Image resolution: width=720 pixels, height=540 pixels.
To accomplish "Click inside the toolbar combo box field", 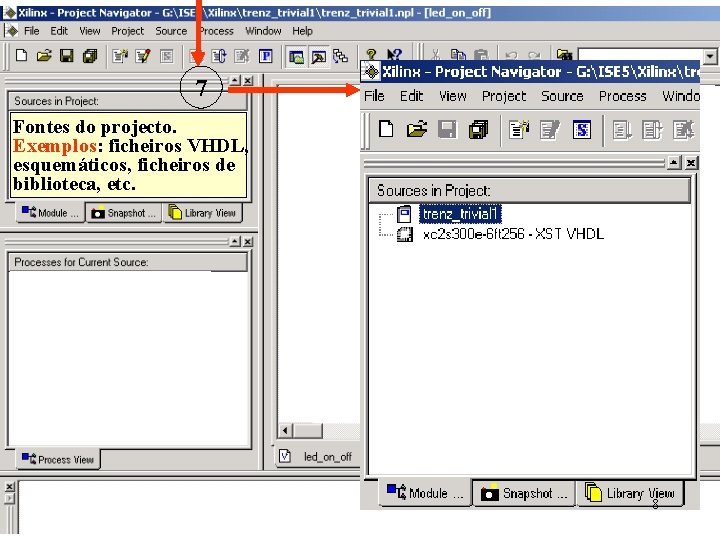I will [x=641, y=57].
